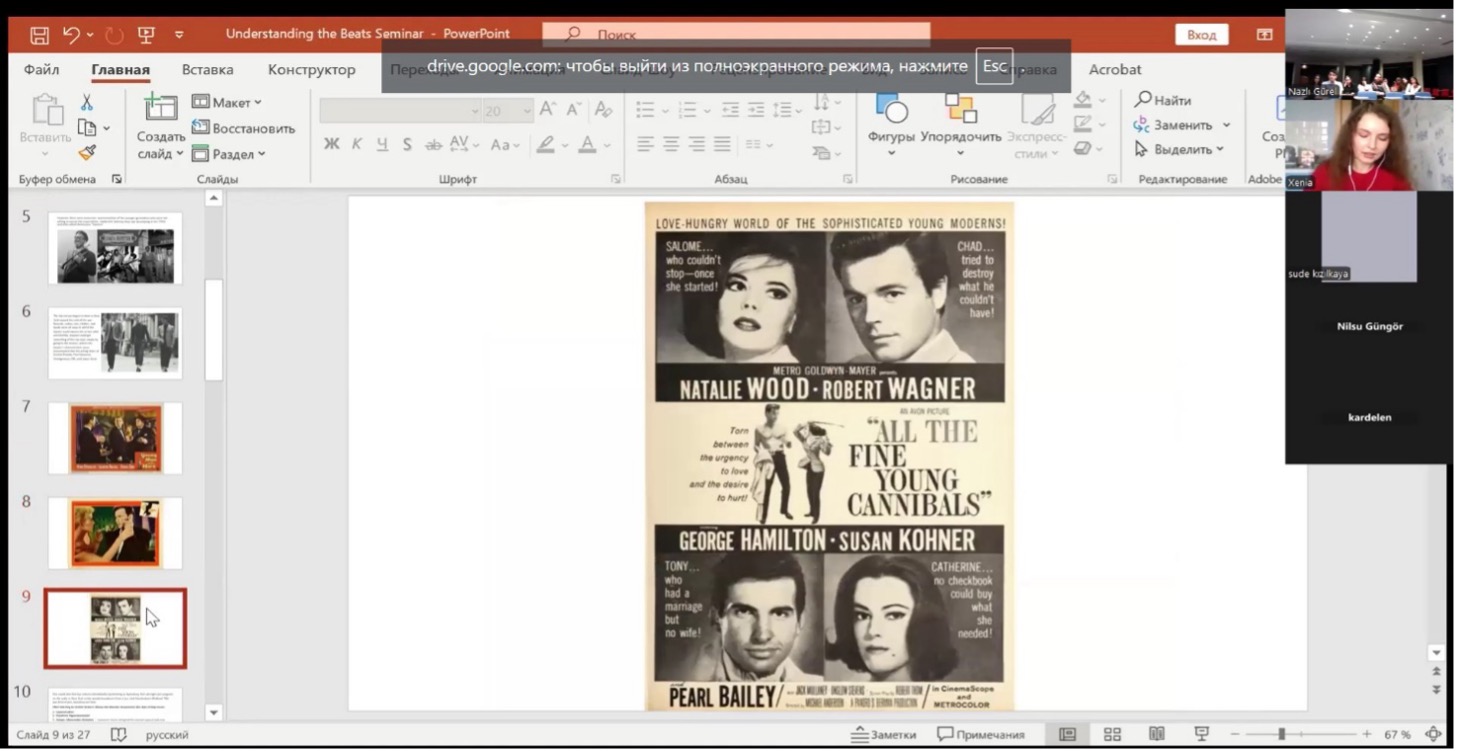Click the Восстановить reset slide button
Image resolution: width=1457 pixels, height=751 pixels.
(x=243, y=128)
